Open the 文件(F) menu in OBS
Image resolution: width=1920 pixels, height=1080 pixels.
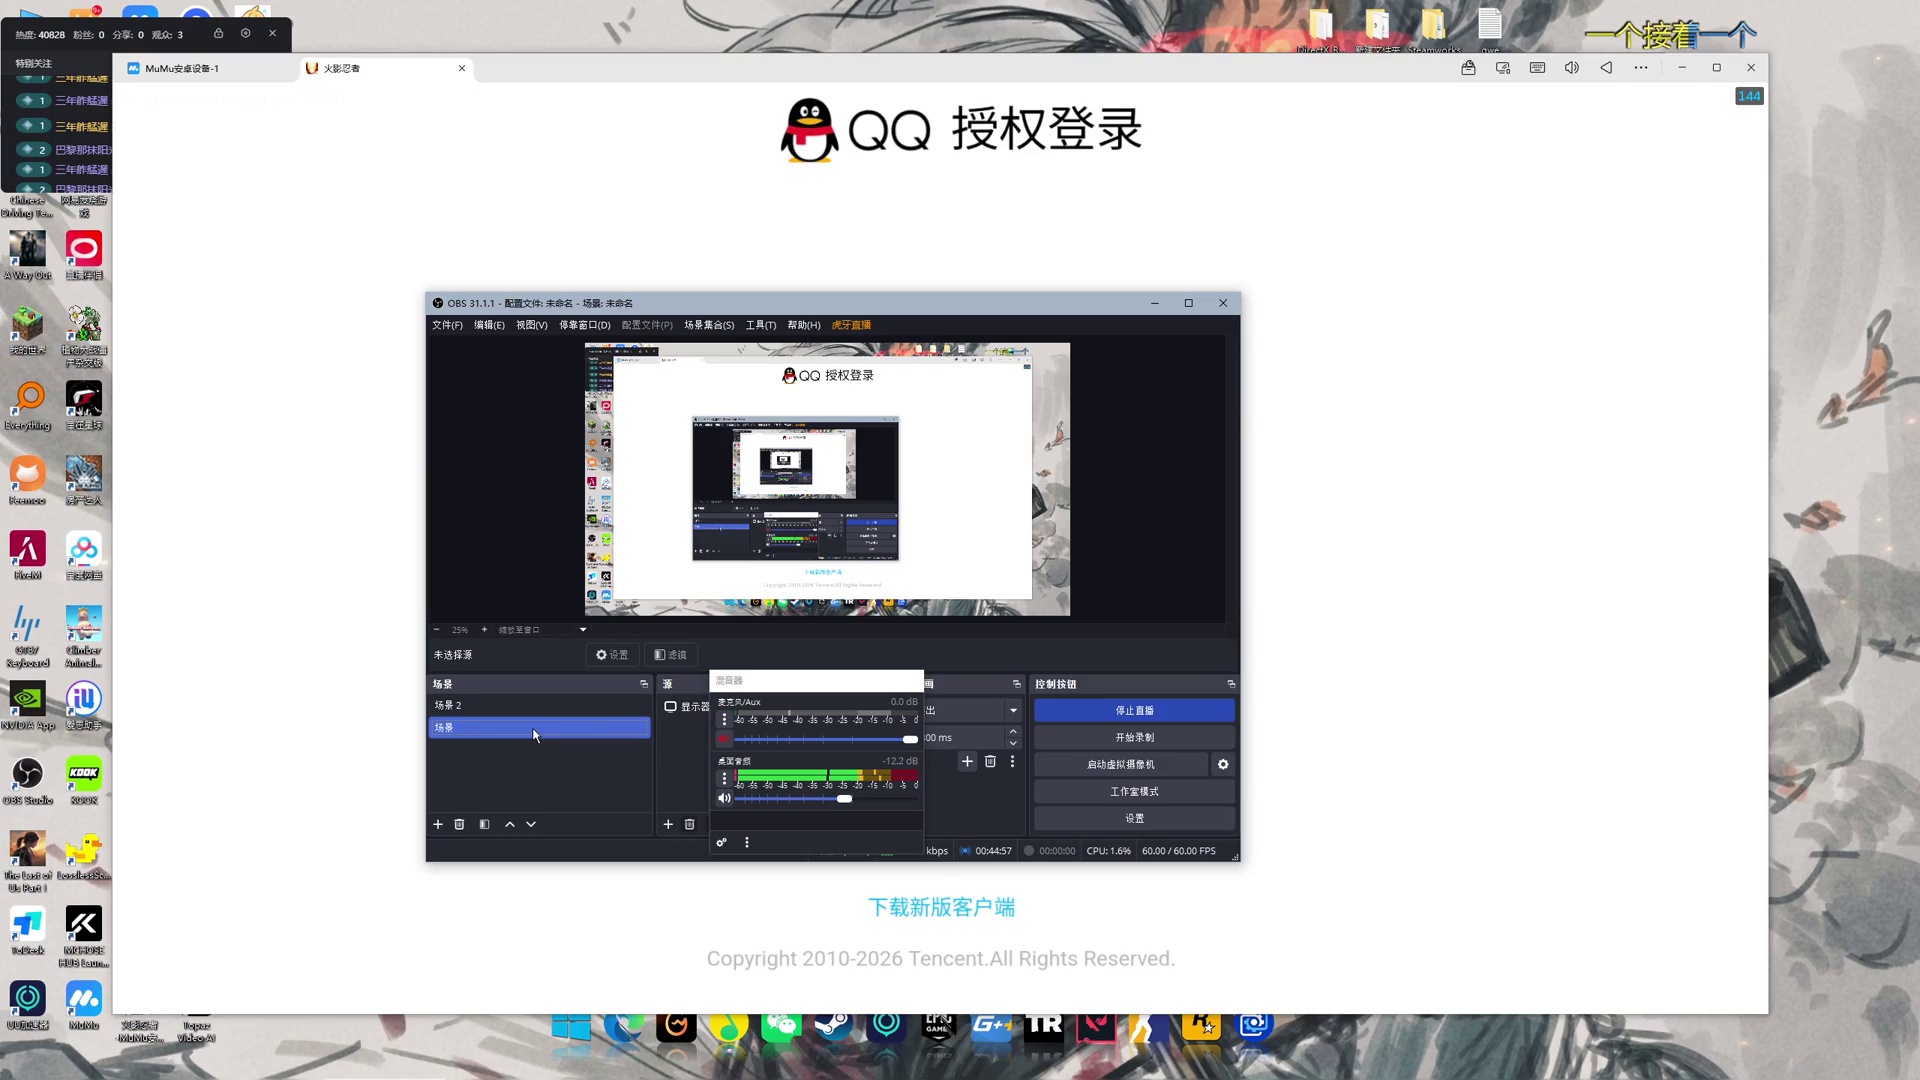tap(447, 325)
